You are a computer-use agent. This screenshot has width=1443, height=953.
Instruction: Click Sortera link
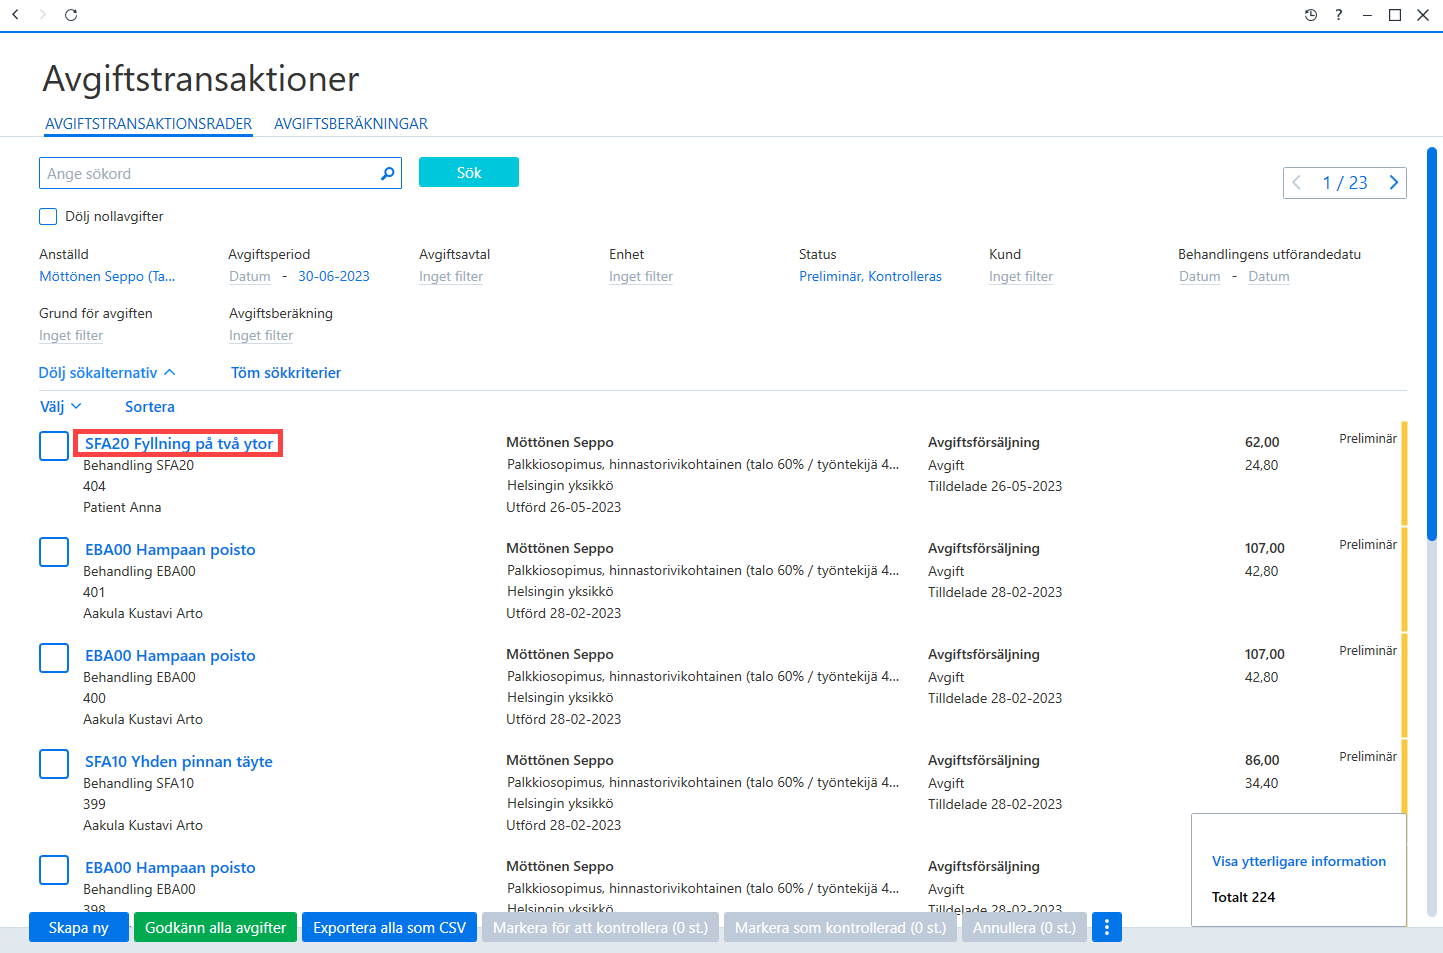150,406
